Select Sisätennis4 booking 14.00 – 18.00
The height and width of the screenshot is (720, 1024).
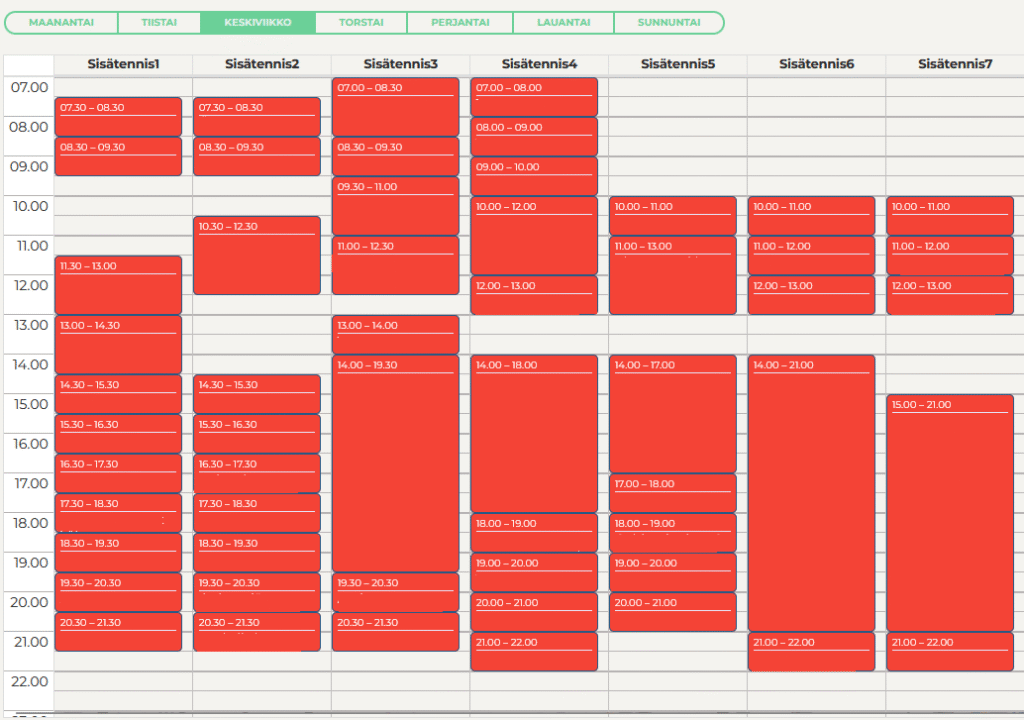click(533, 434)
